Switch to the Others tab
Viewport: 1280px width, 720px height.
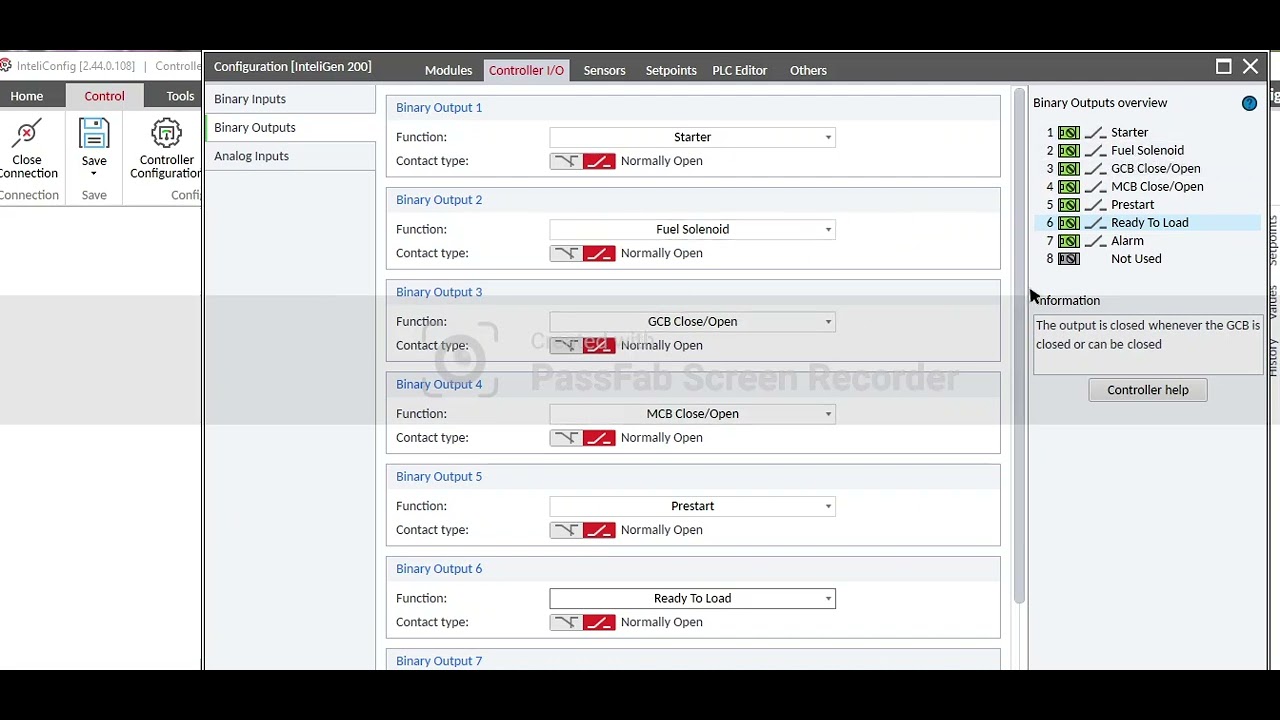coord(808,70)
